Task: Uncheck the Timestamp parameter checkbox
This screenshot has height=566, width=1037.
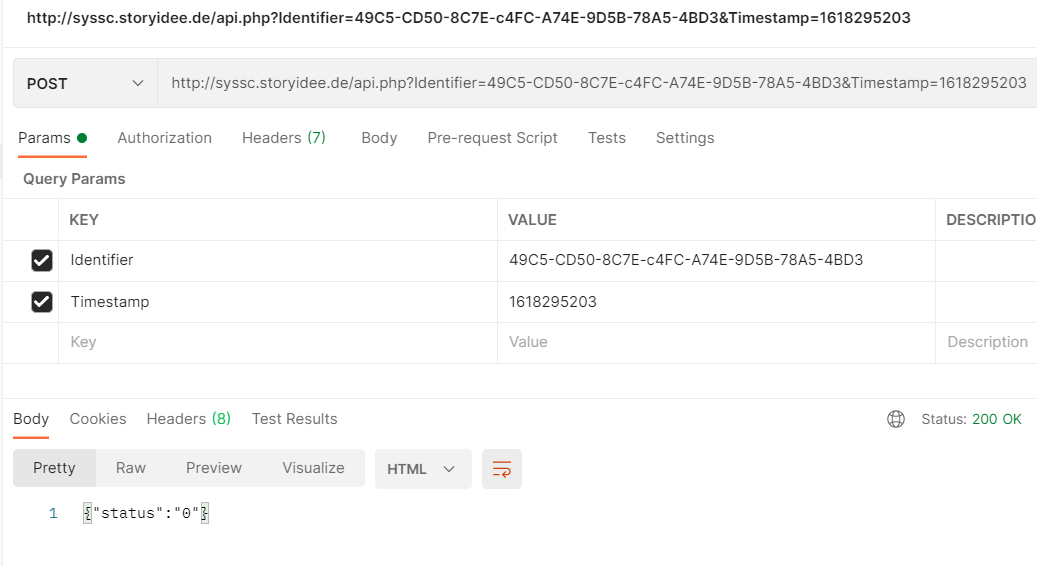Action: click(x=42, y=302)
